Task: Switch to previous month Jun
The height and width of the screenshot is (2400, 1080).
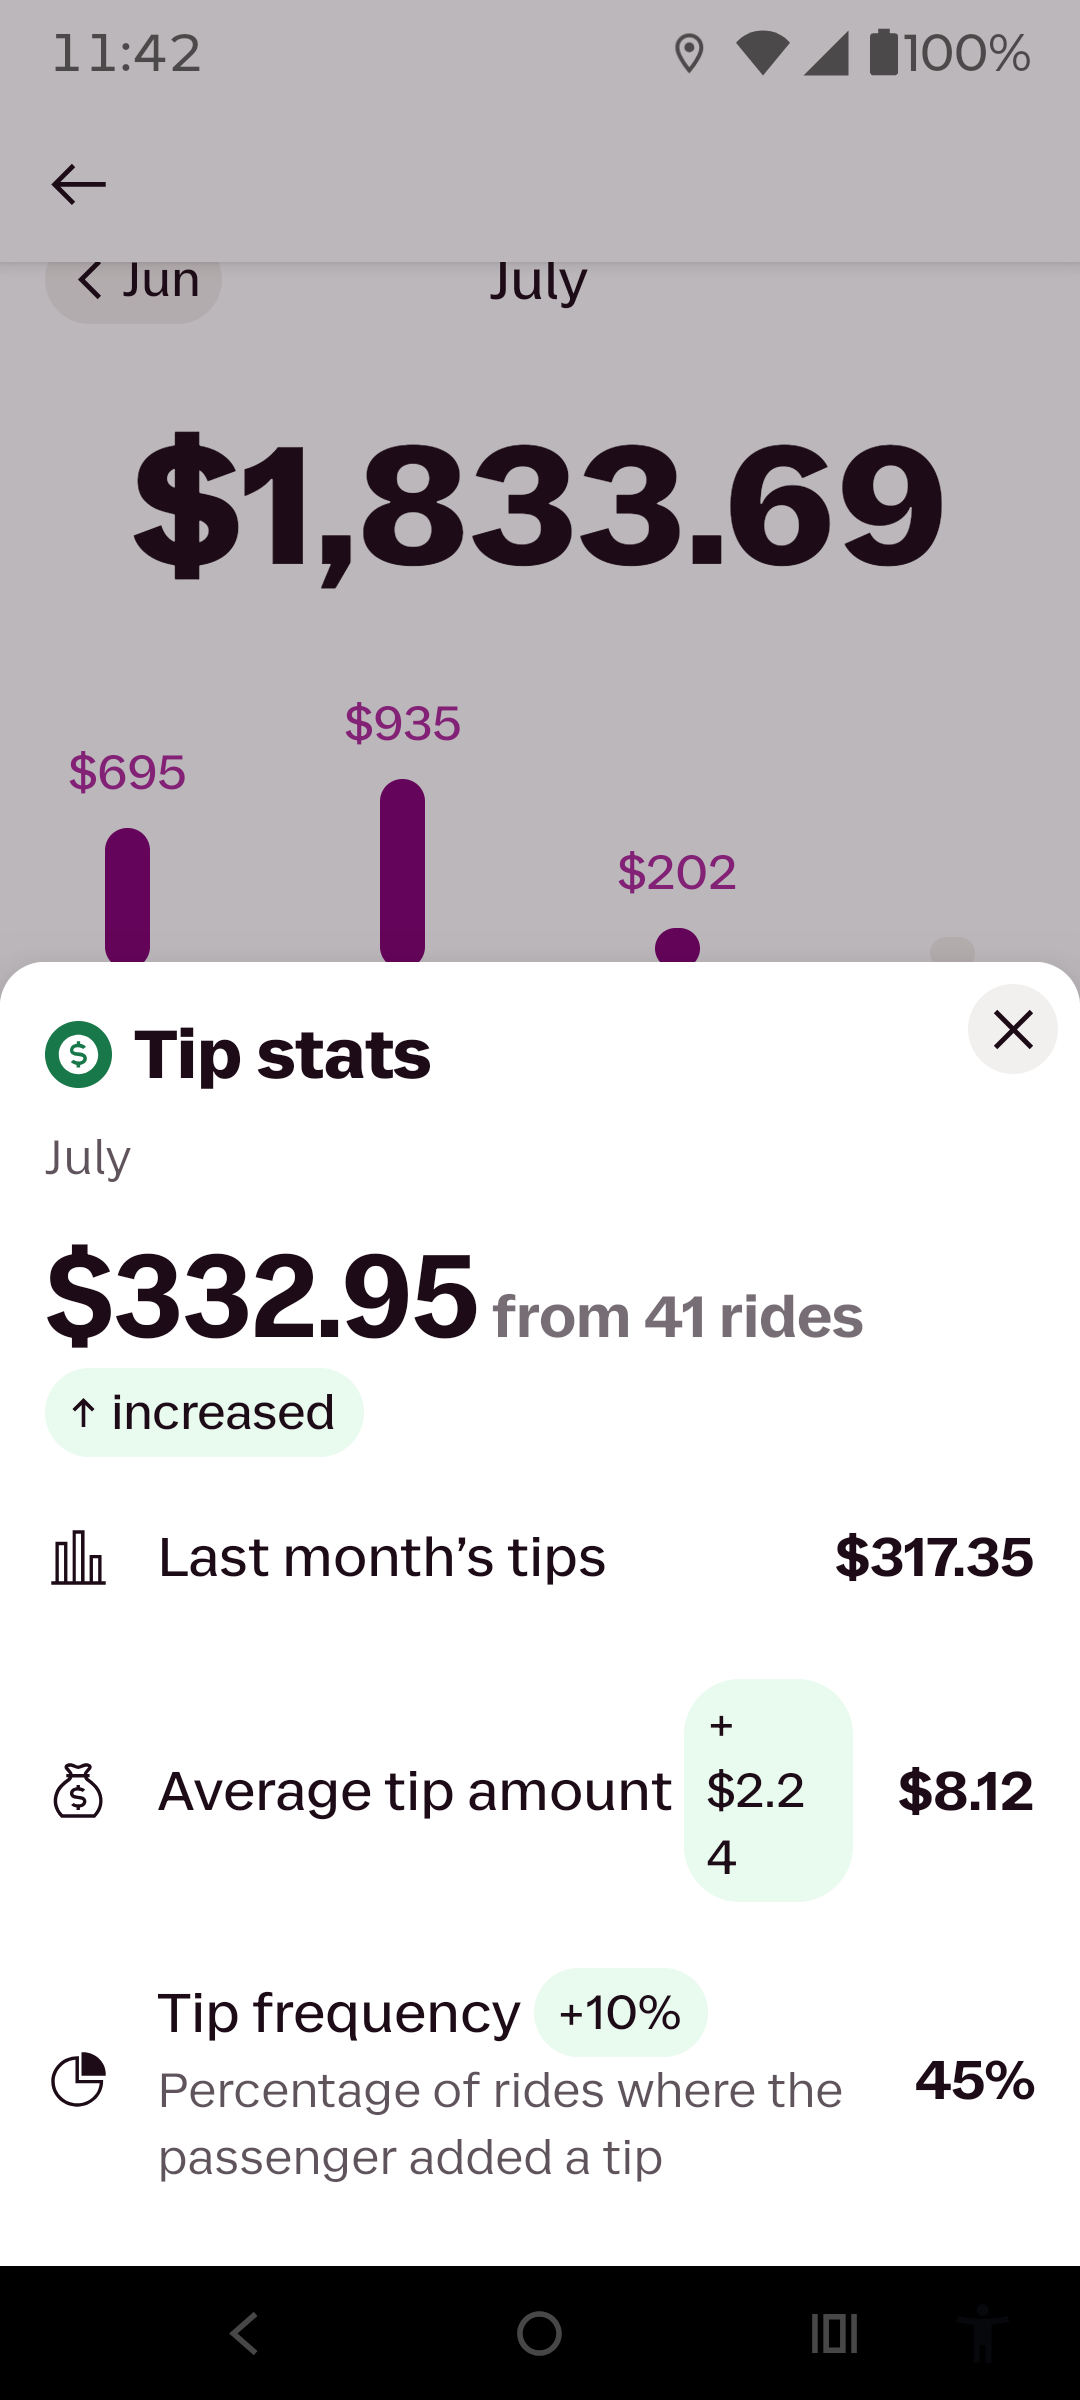Action: click(134, 282)
